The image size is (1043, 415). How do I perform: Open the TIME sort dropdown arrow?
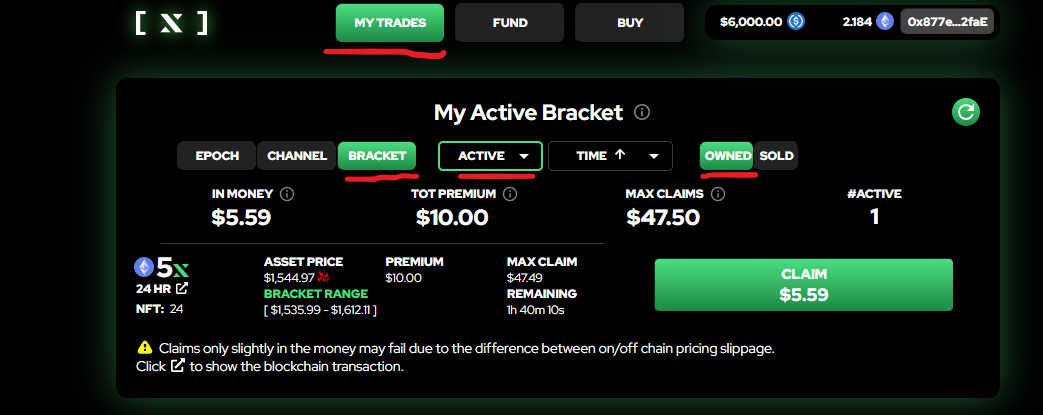coord(654,156)
